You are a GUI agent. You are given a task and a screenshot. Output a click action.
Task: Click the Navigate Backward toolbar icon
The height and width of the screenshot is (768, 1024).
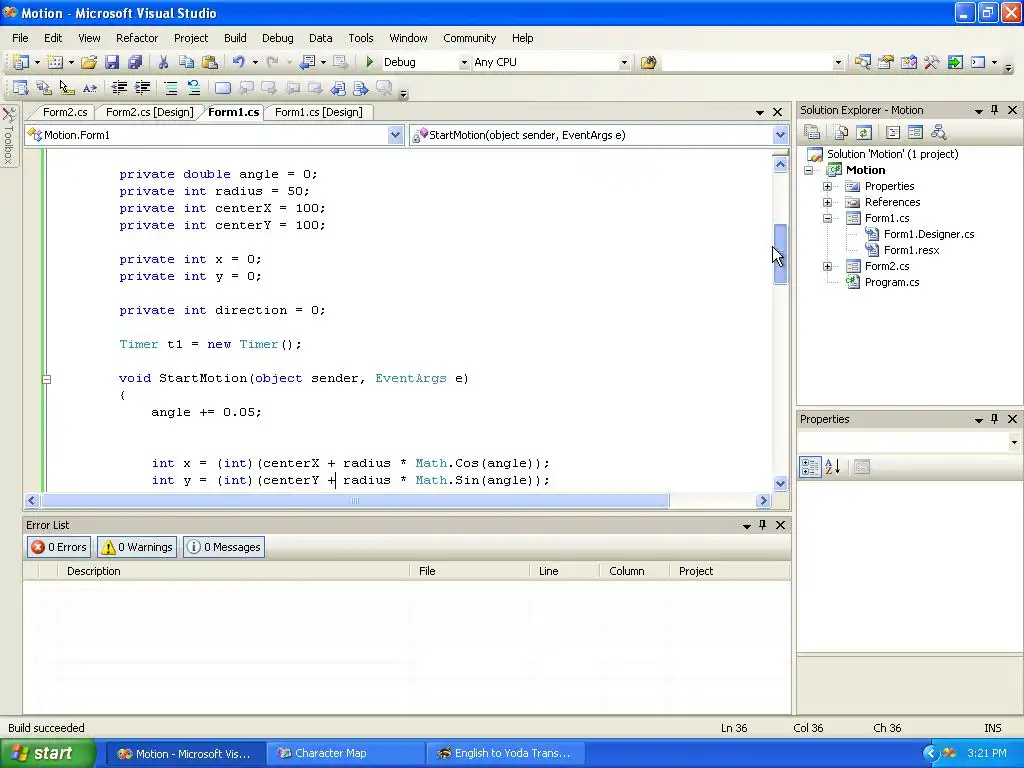pos(307,62)
